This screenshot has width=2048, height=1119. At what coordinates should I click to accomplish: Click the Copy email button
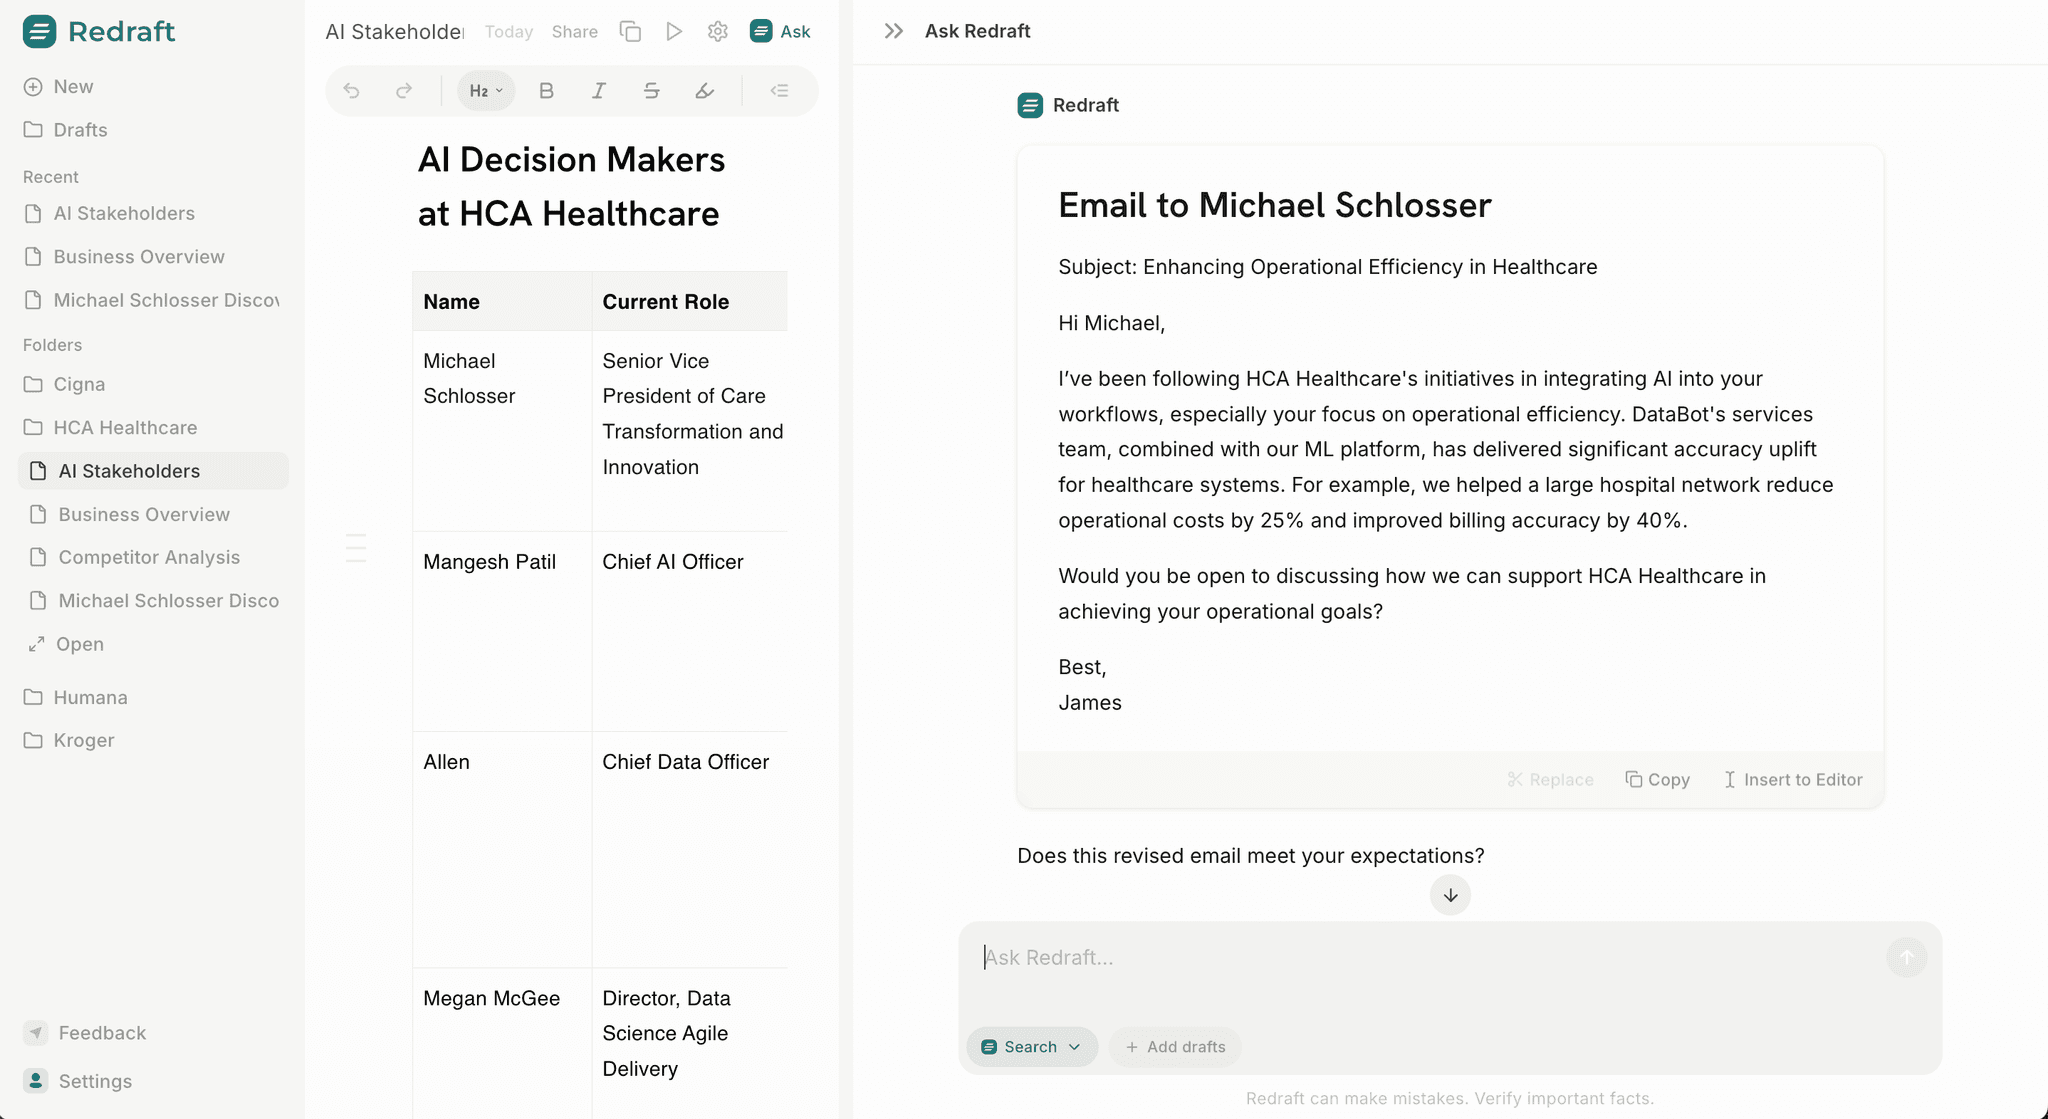(1657, 779)
